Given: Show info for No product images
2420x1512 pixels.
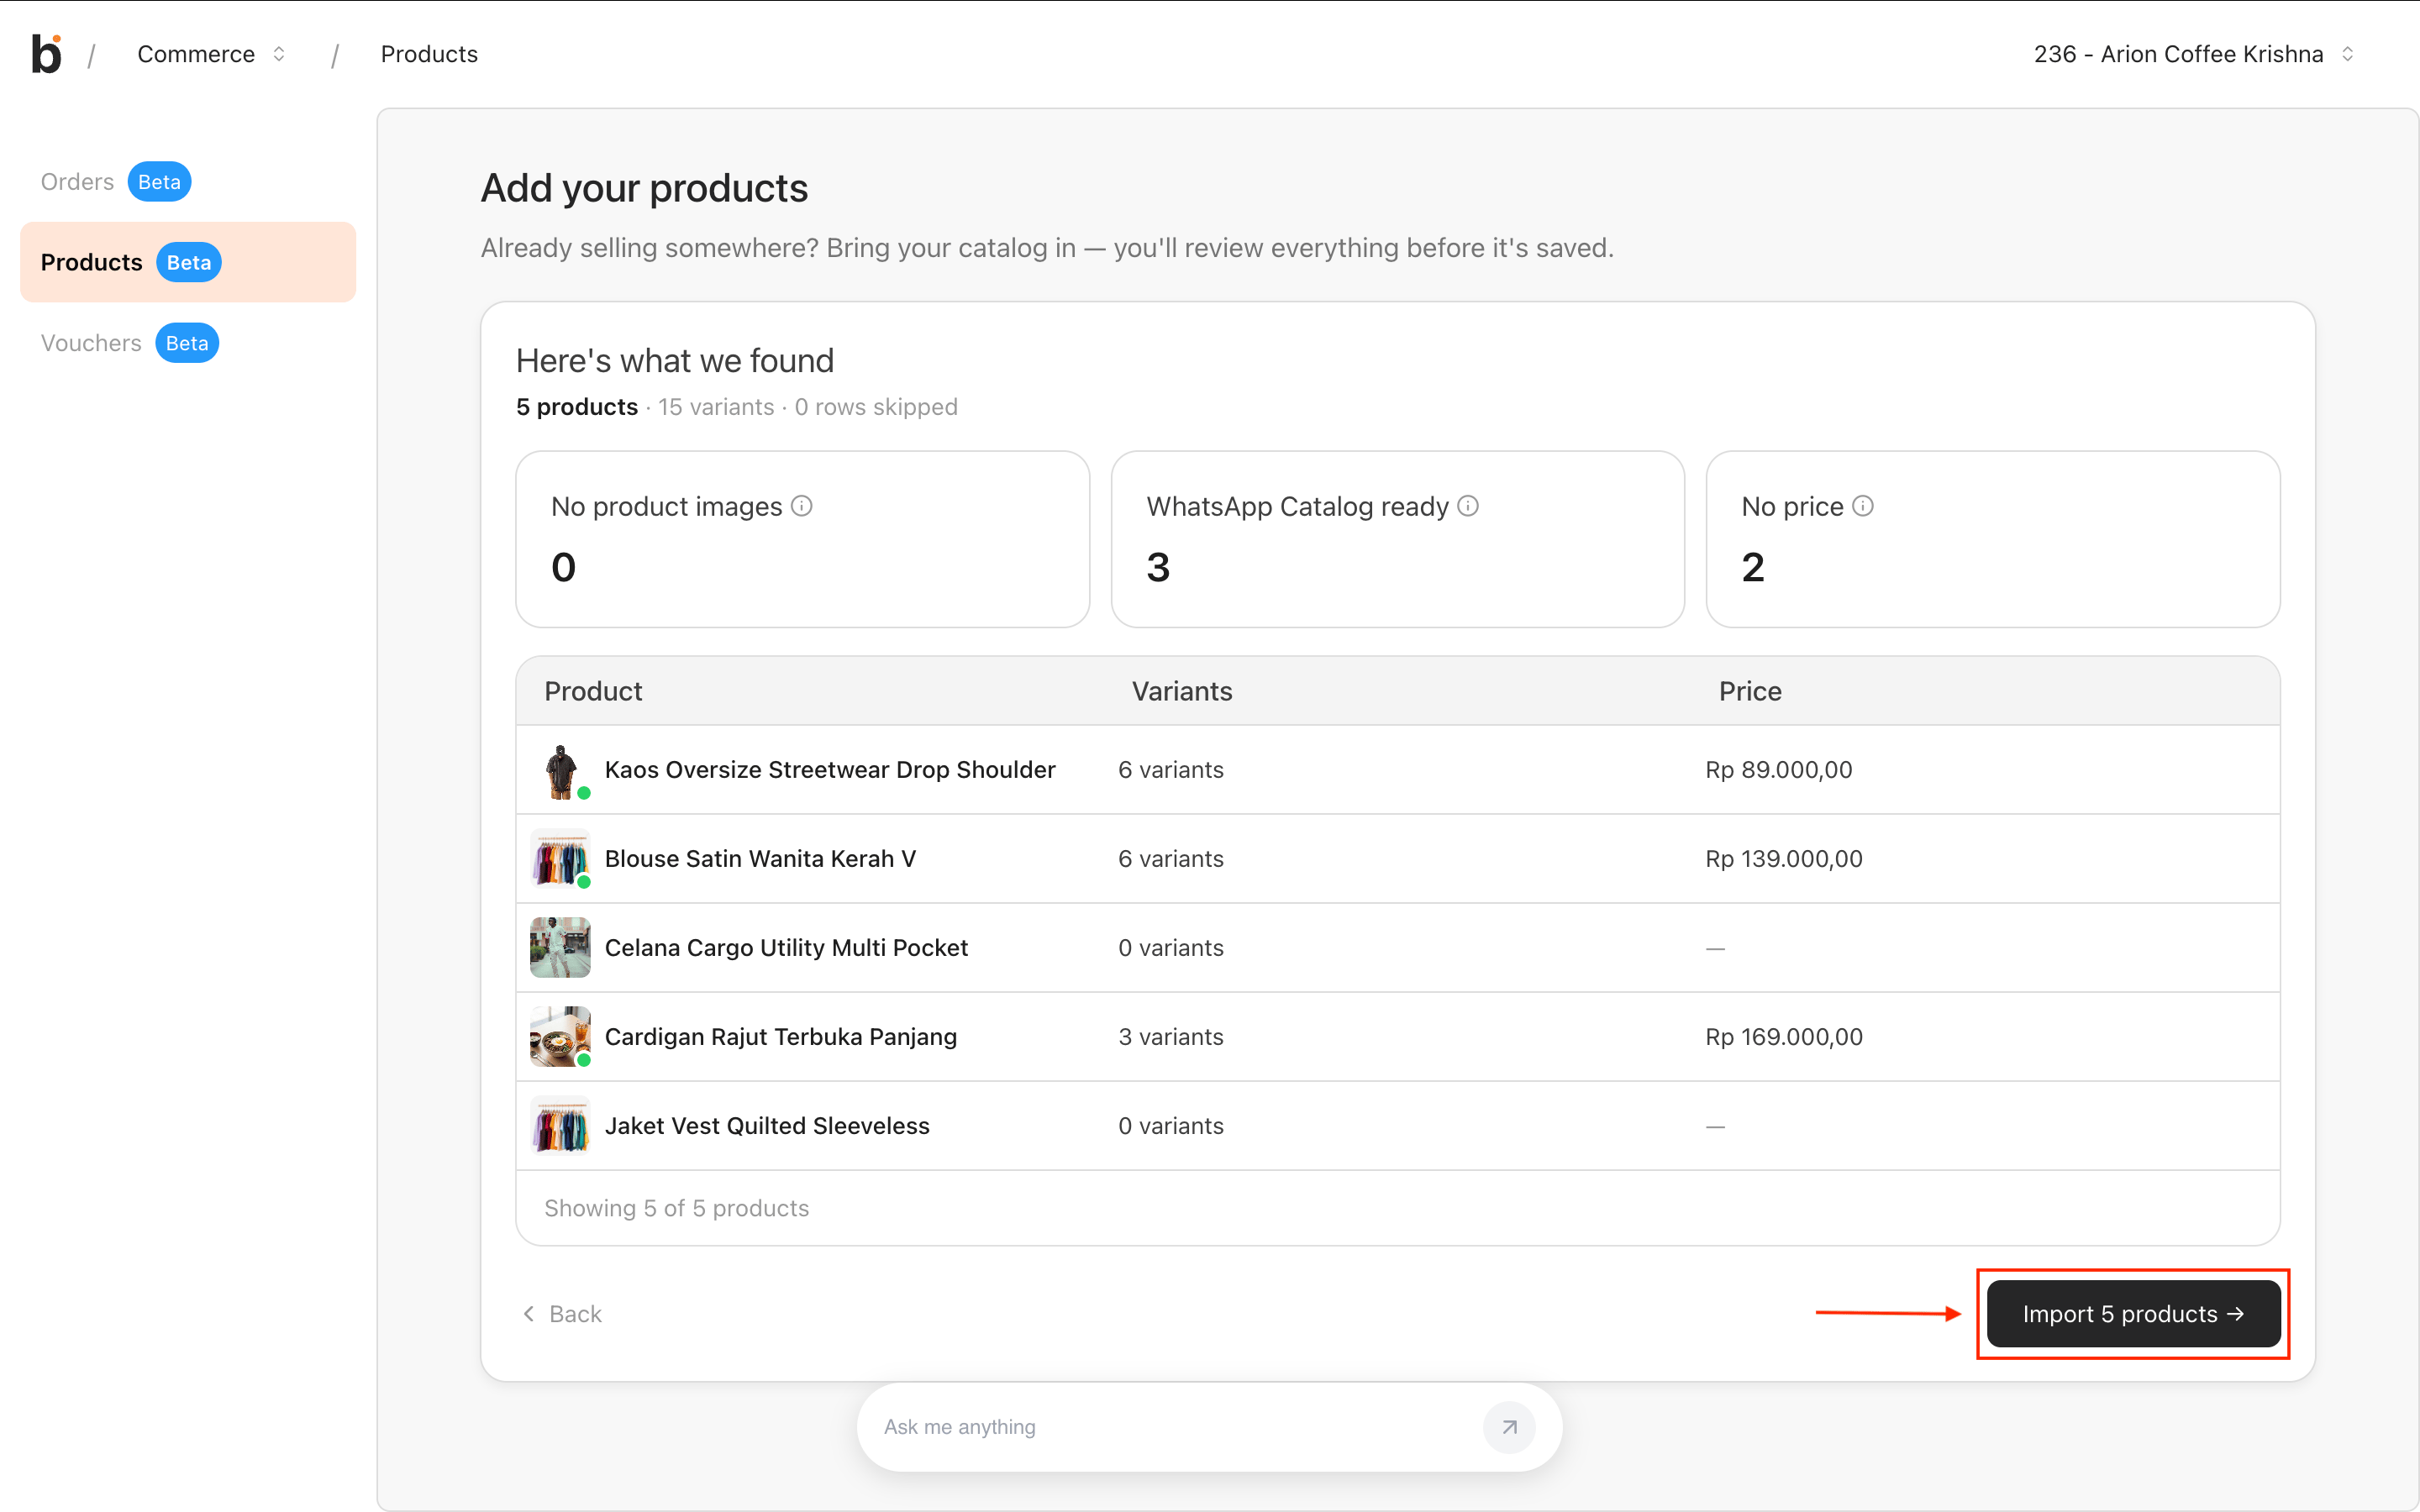Looking at the screenshot, I should [802, 506].
